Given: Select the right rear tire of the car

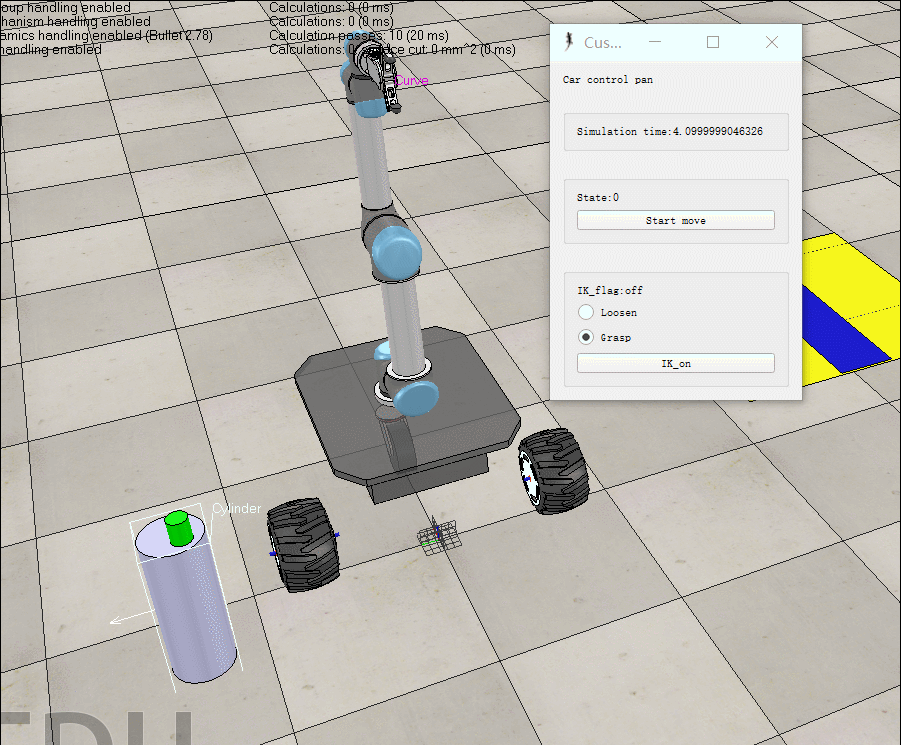Looking at the screenshot, I should pyautogui.click(x=553, y=471).
